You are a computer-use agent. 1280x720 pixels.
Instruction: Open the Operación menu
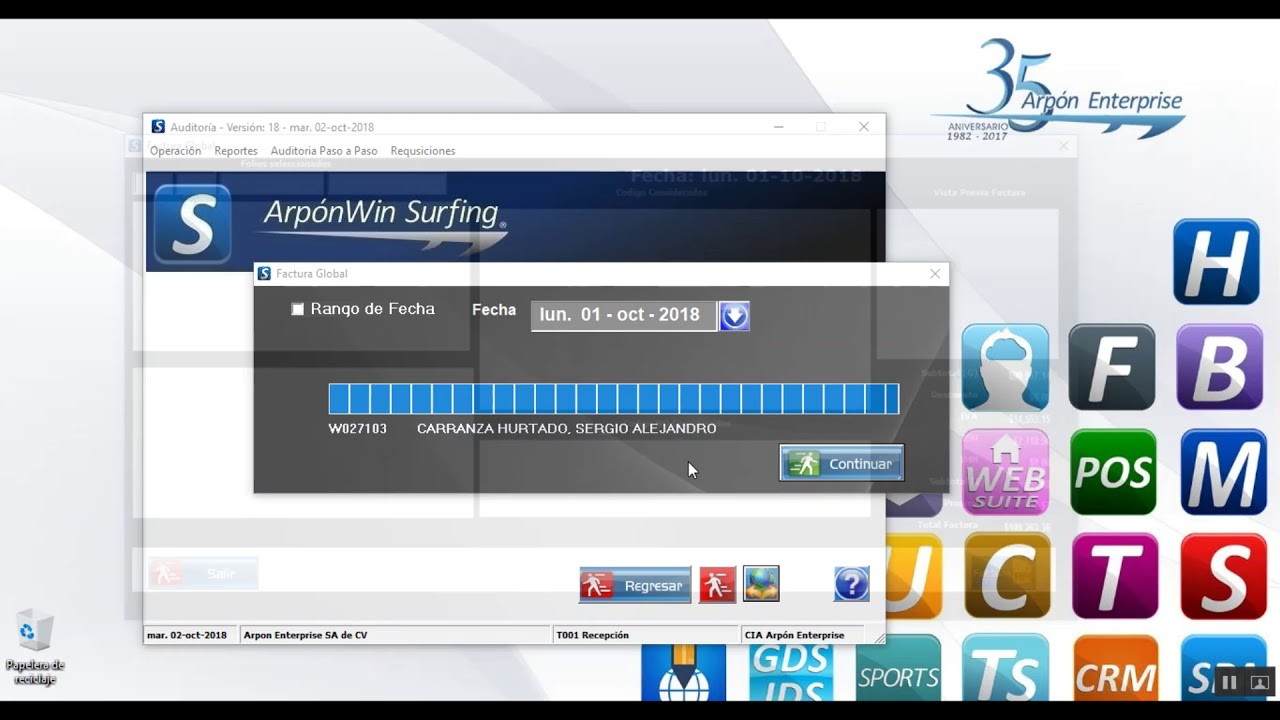175,151
